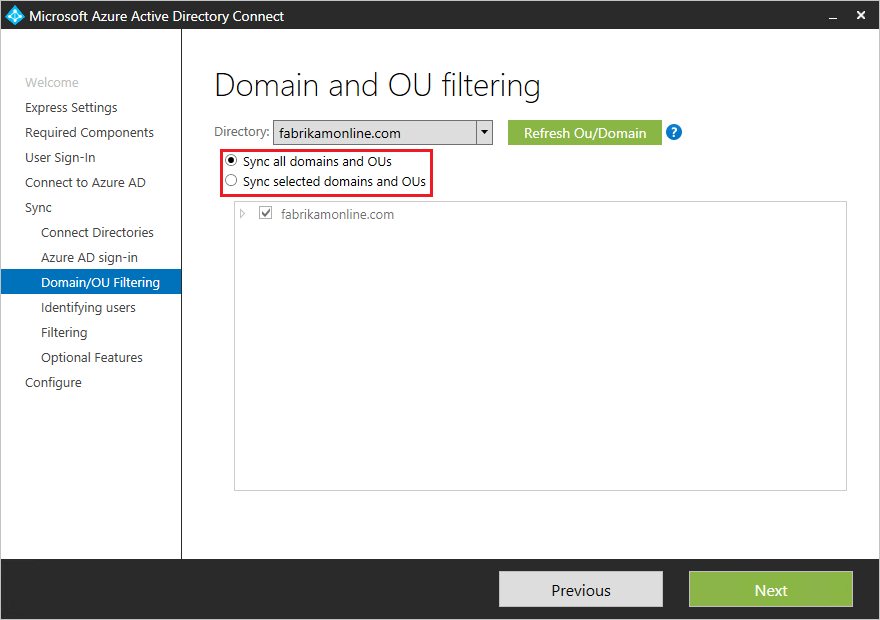
Task: Select the Identifying users step
Action: pyautogui.click(x=88, y=308)
